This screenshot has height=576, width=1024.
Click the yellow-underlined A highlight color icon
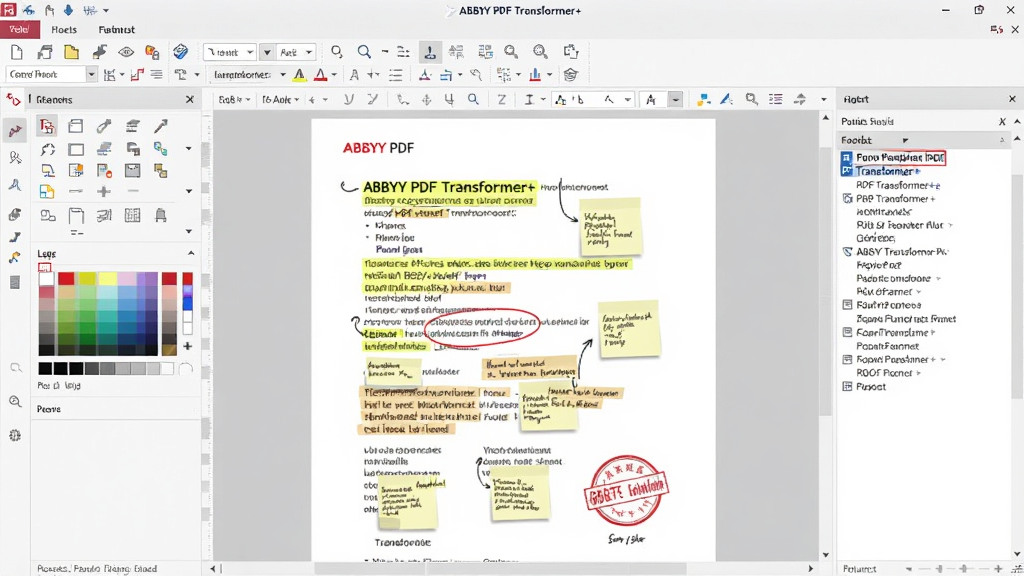299,75
